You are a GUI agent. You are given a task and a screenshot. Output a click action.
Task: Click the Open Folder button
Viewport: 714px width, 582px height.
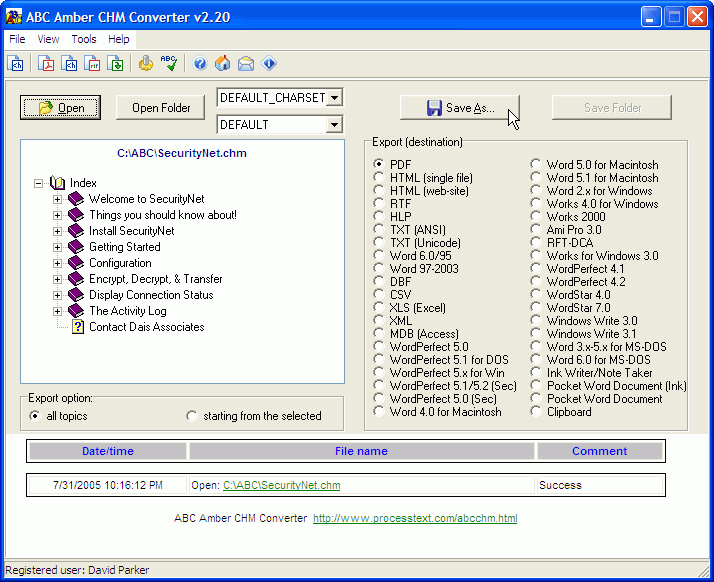[161, 107]
